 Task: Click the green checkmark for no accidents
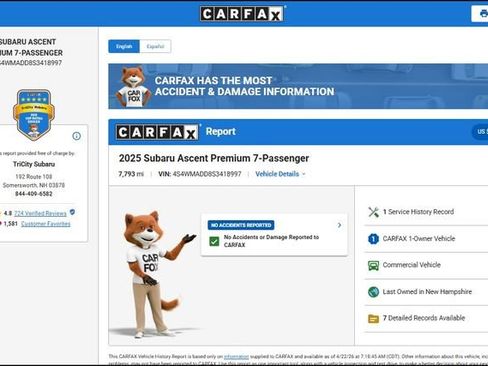click(214, 241)
